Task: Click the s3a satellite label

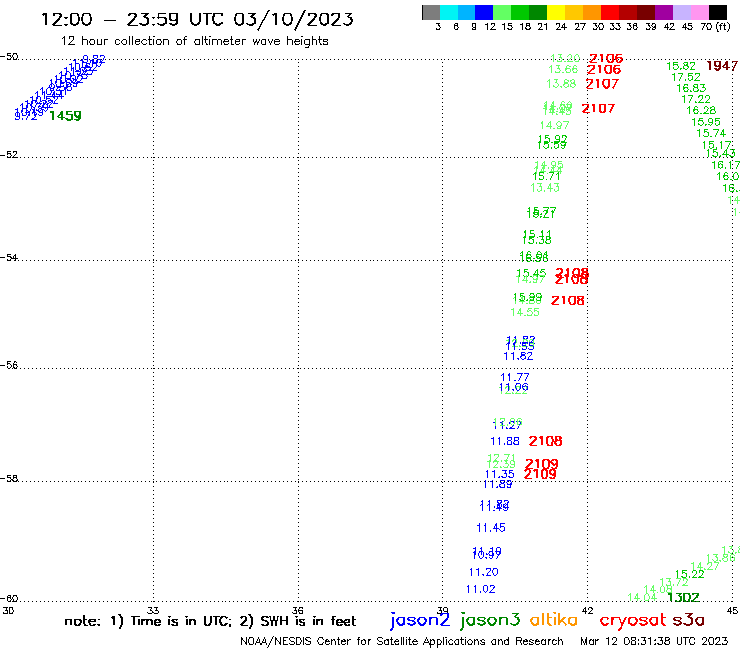Action: [689, 620]
